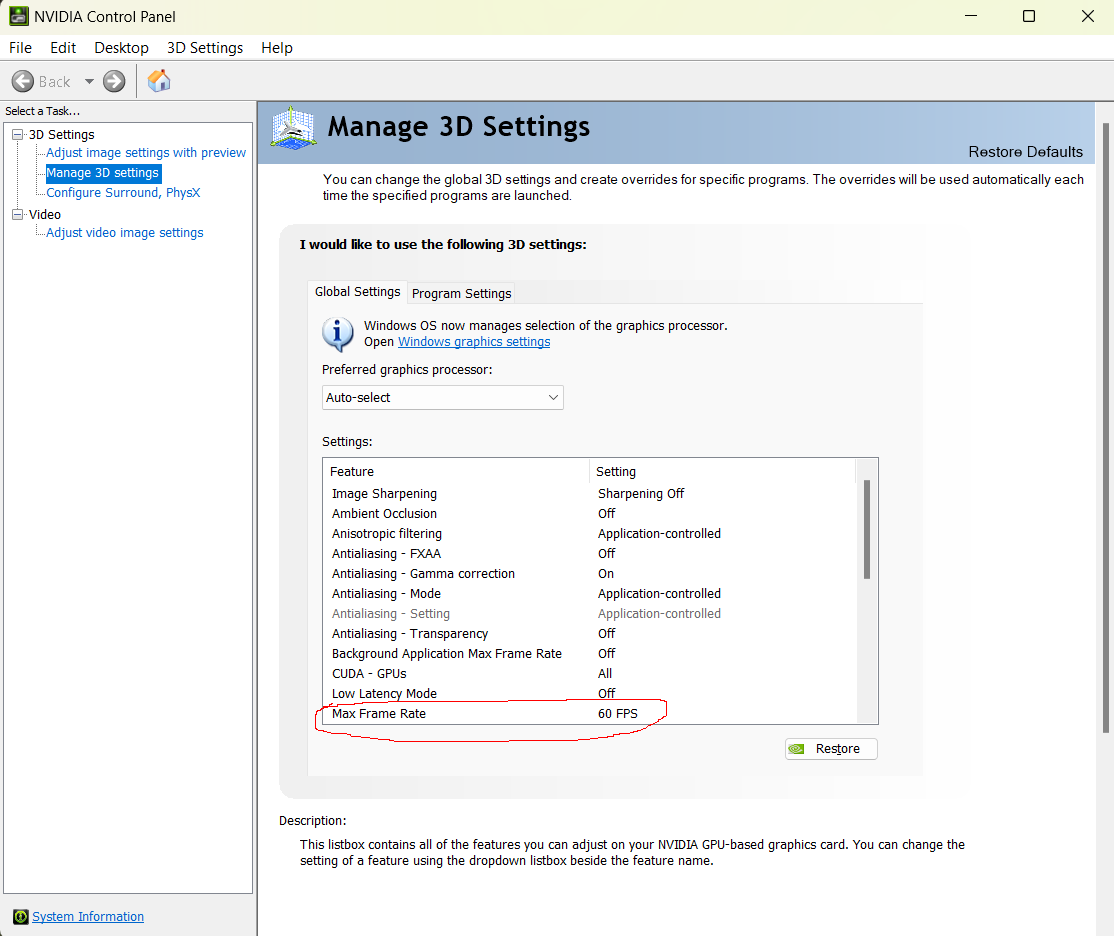Click the Restore button

831,748
